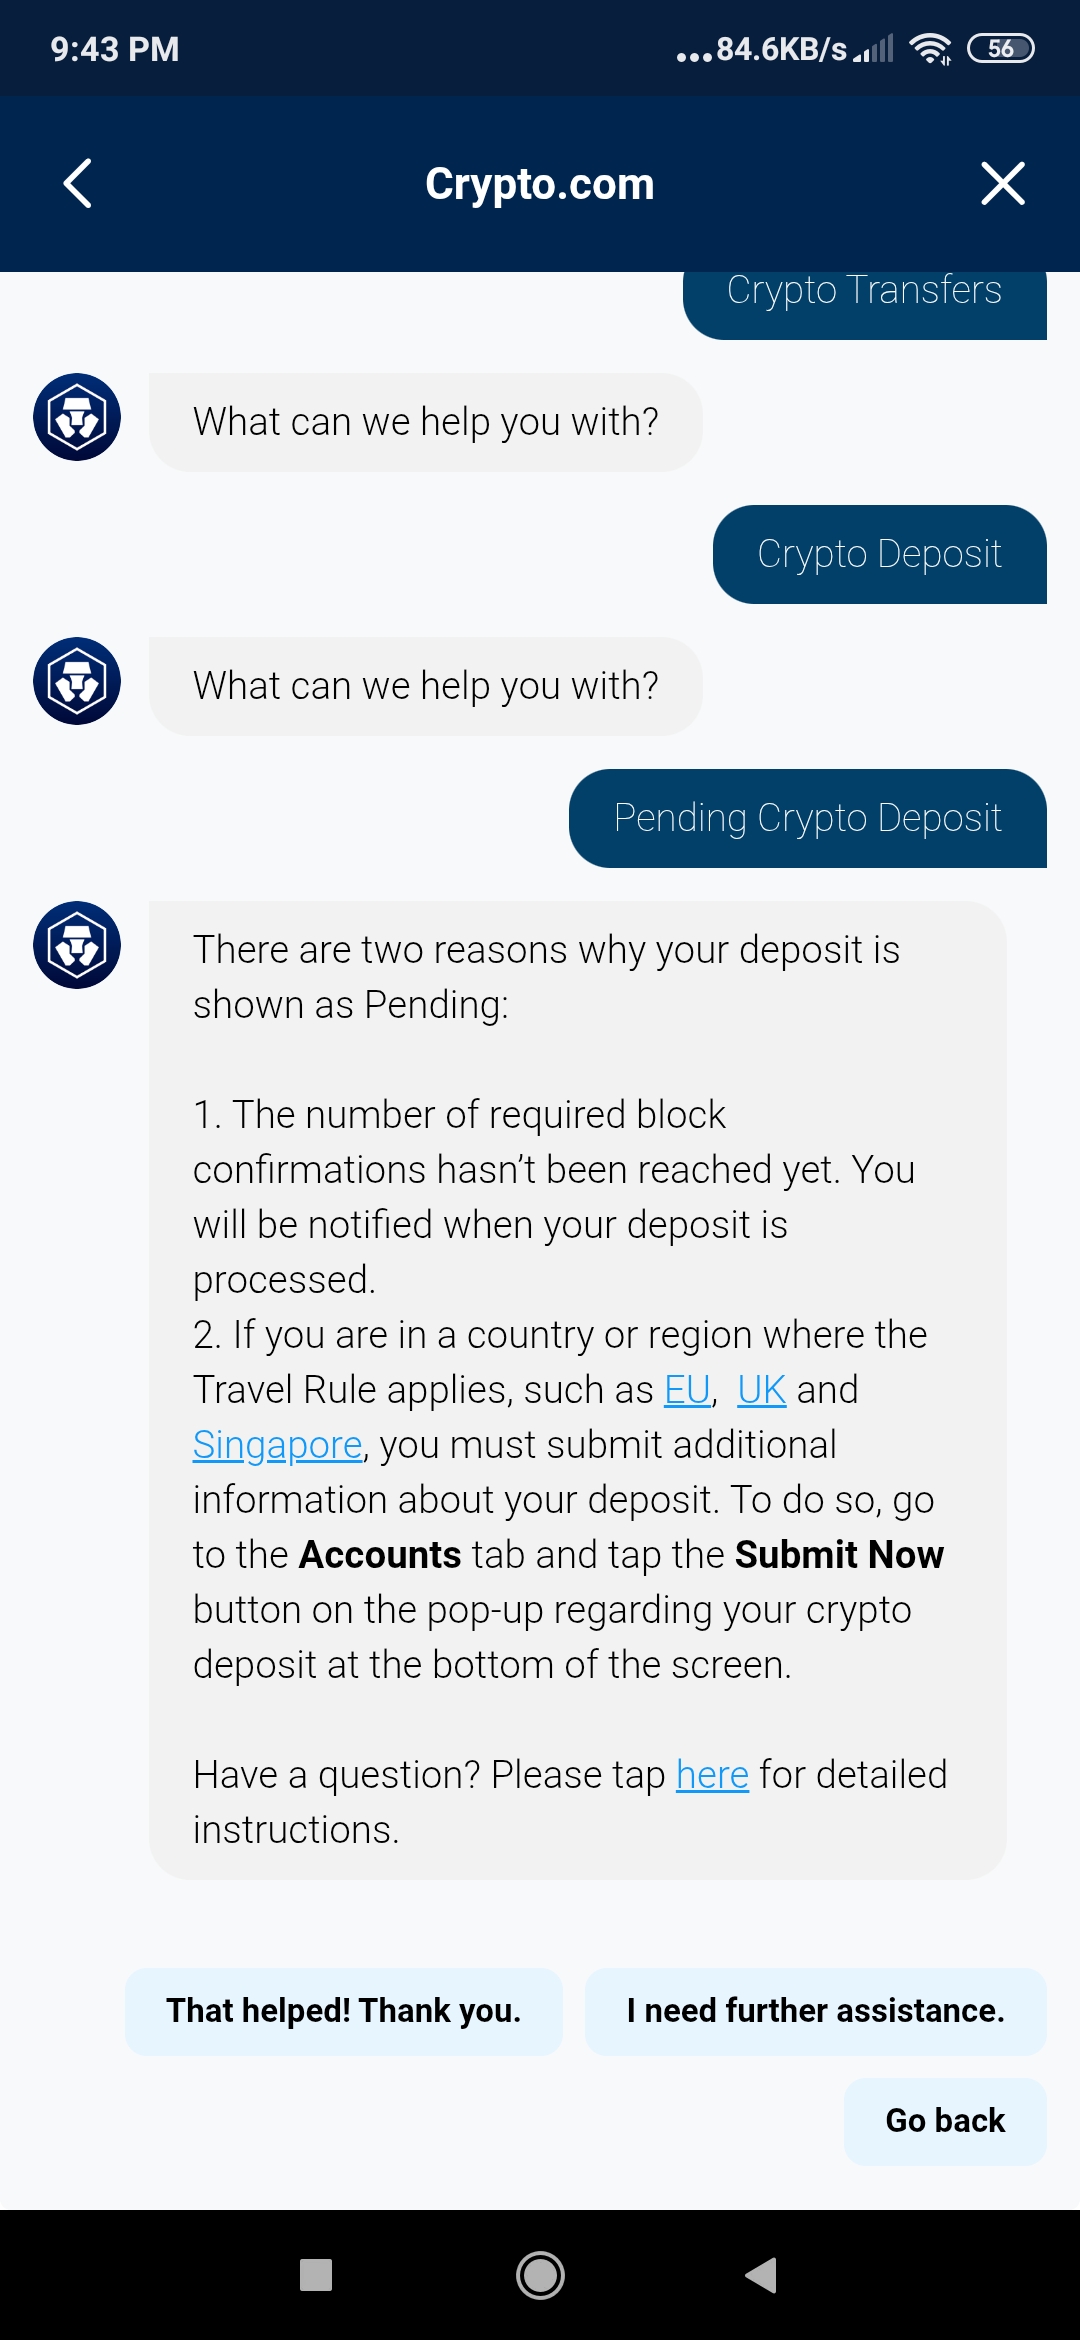Tap the Pending Crypto Deposit bubble

click(808, 818)
